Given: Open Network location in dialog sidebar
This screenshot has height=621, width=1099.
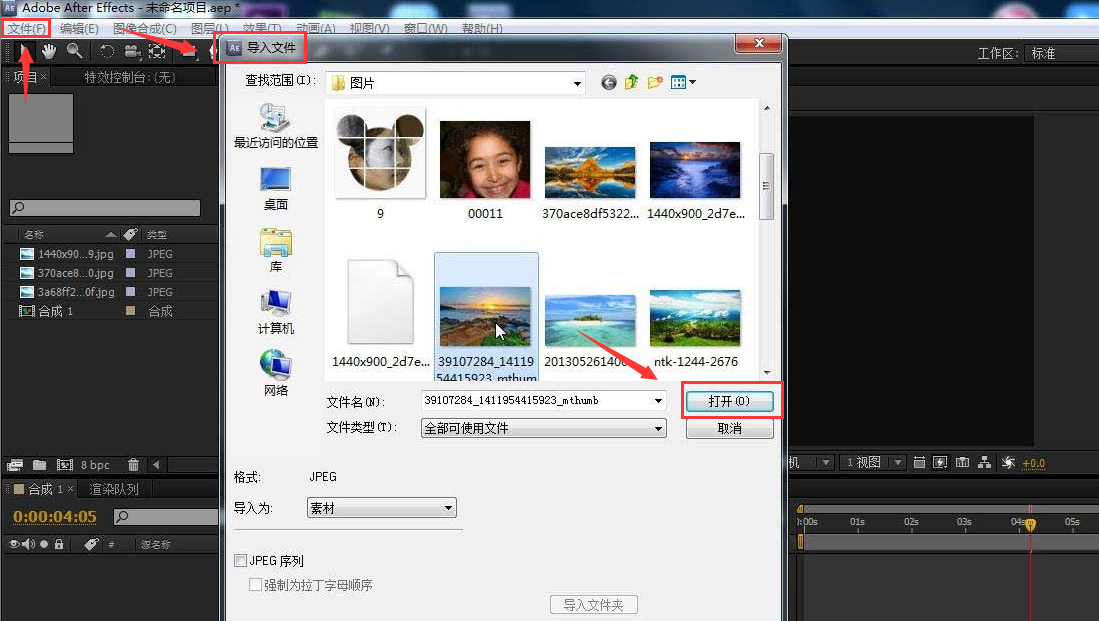Looking at the screenshot, I should pyautogui.click(x=275, y=374).
